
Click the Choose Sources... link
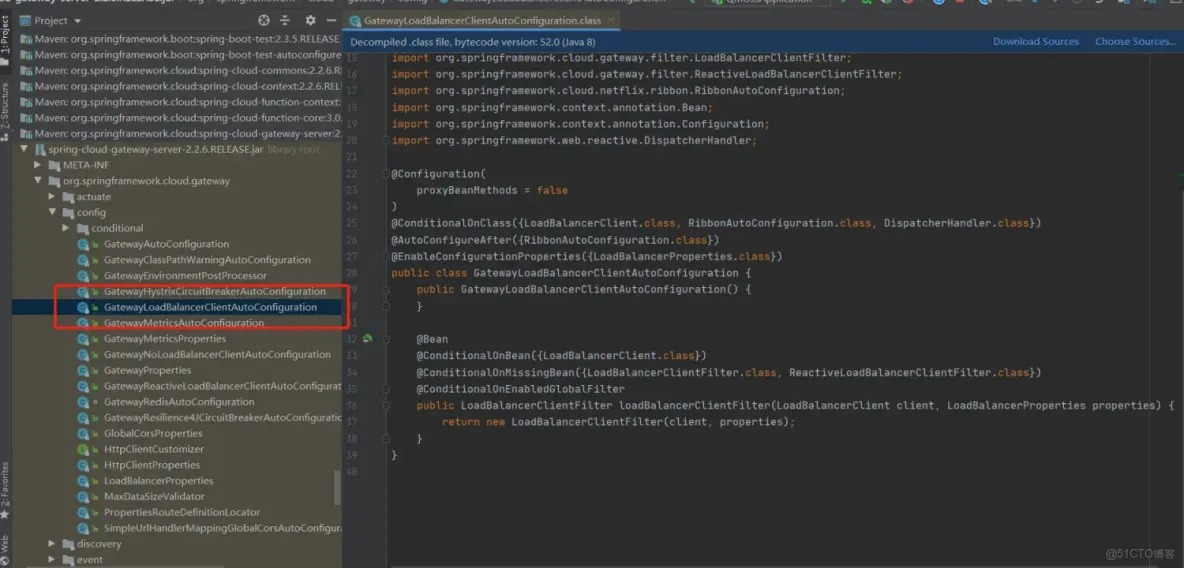pos(1136,42)
